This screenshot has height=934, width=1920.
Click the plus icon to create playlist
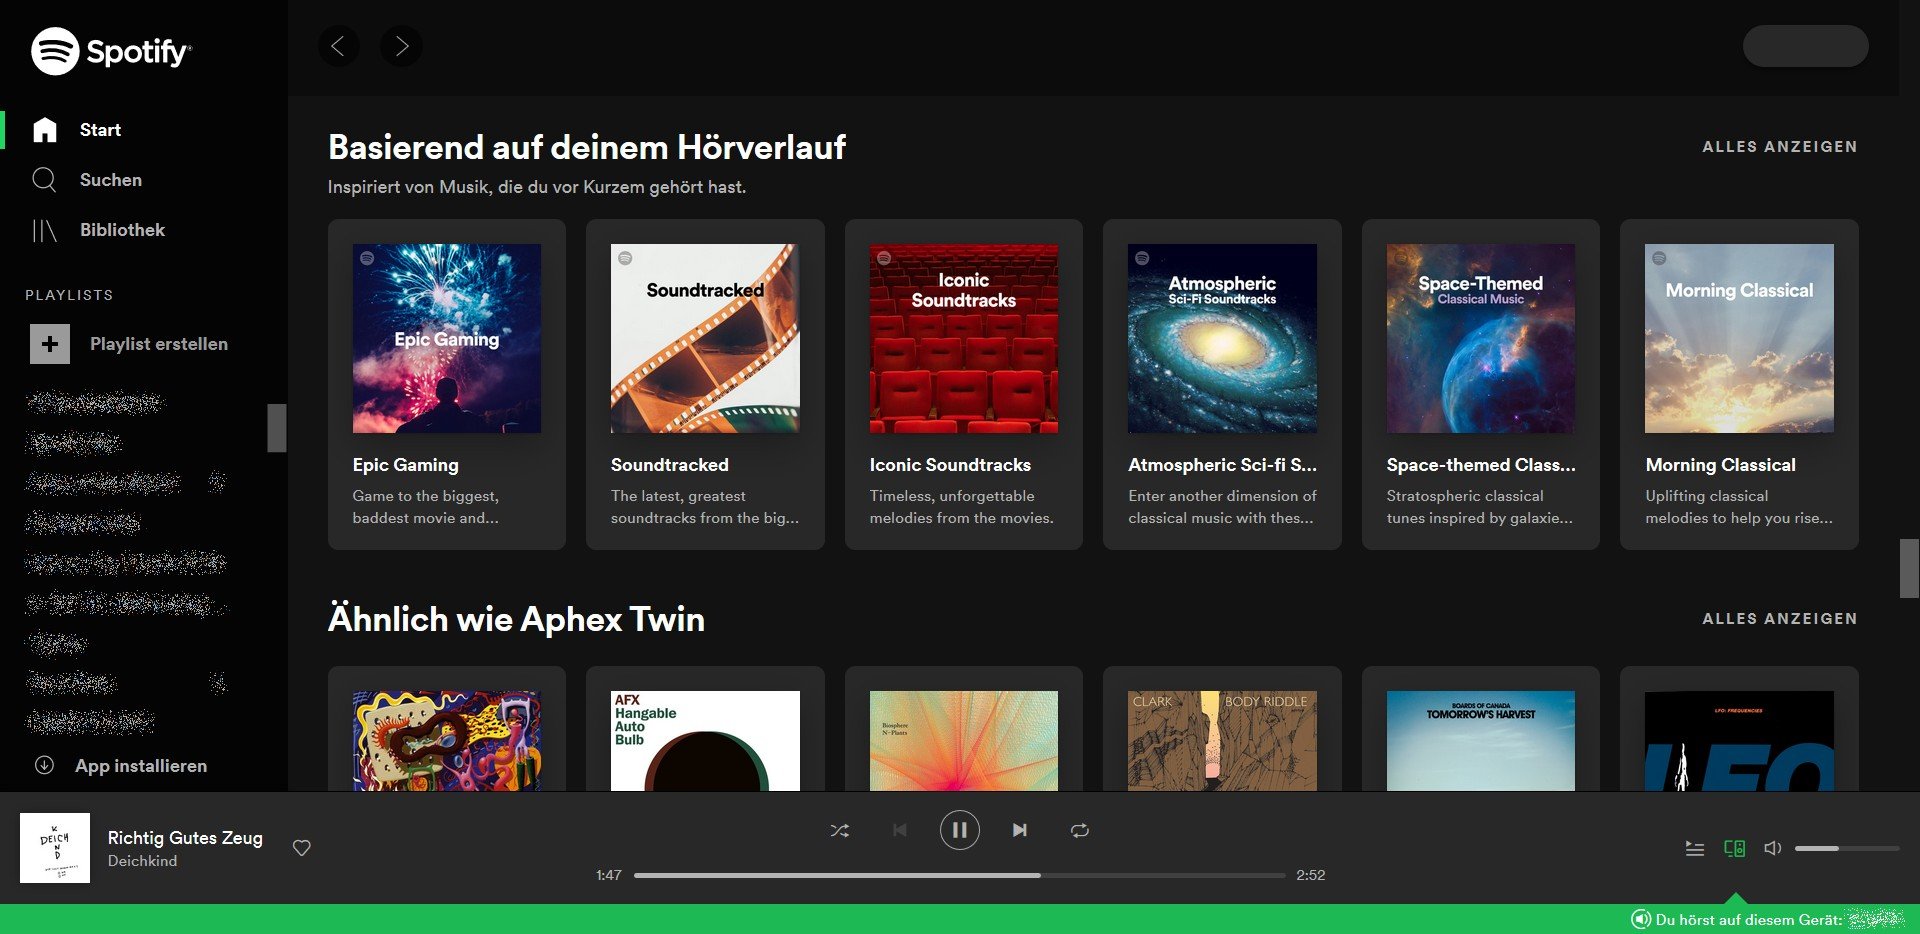click(x=50, y=344)
